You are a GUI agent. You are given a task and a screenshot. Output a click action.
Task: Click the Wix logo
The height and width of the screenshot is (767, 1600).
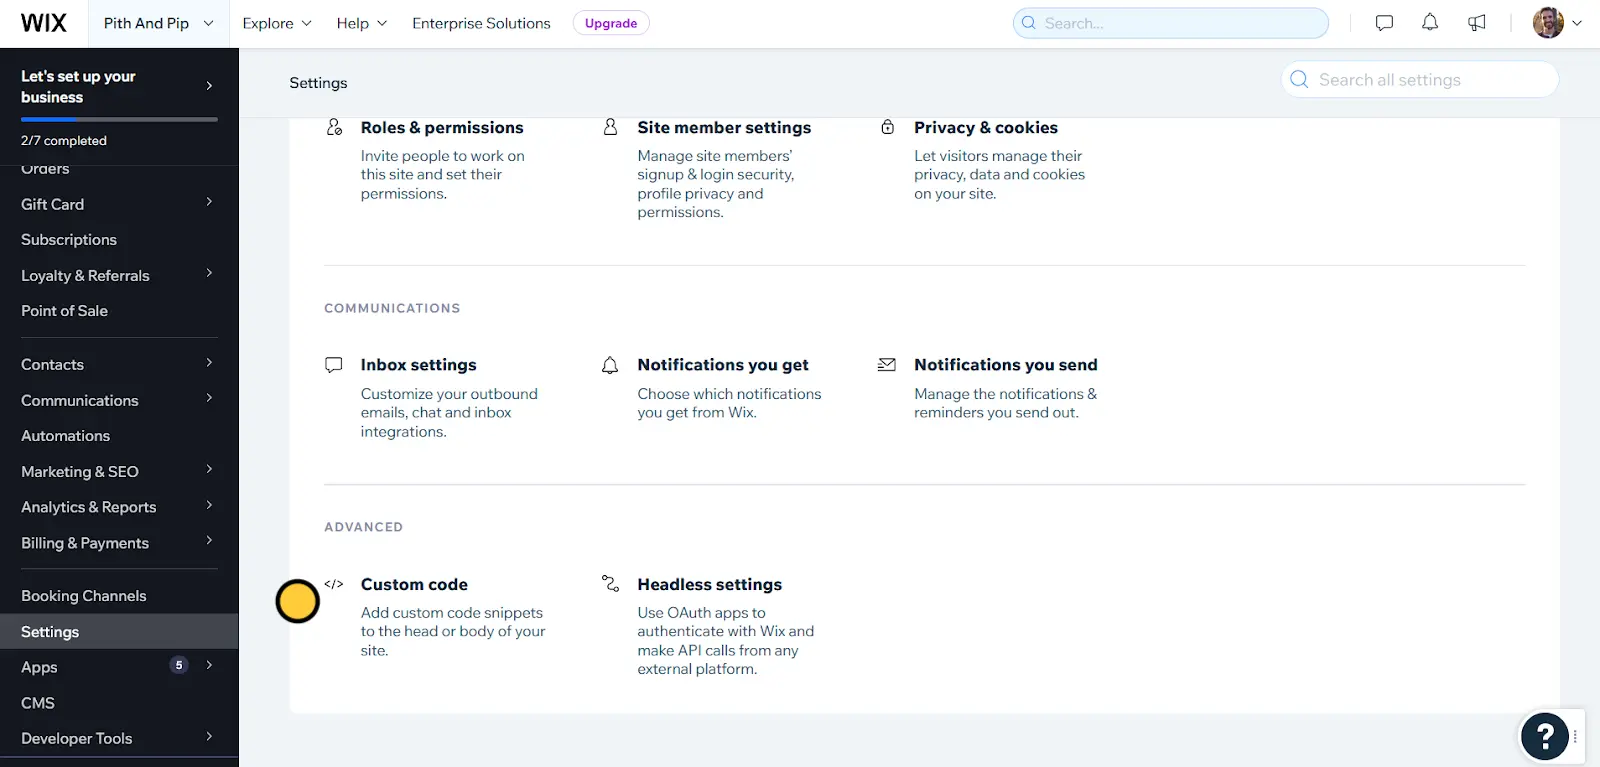tap(44, 23)
